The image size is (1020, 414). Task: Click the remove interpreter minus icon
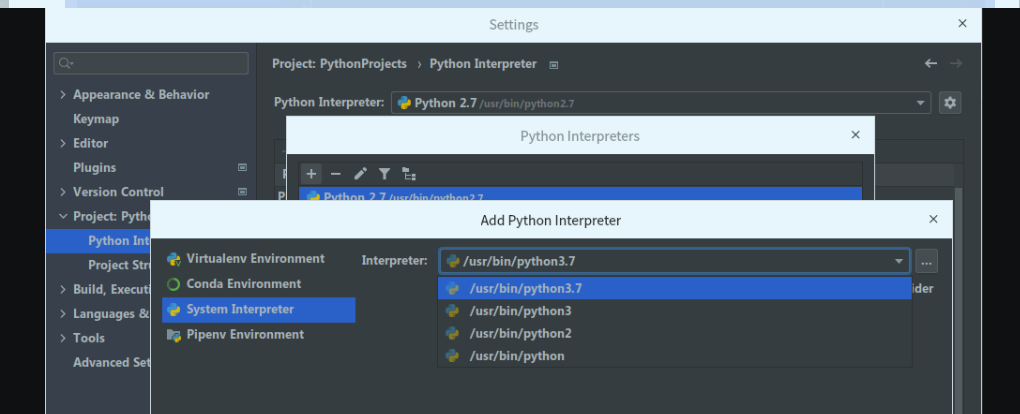(x=335, y=174)
